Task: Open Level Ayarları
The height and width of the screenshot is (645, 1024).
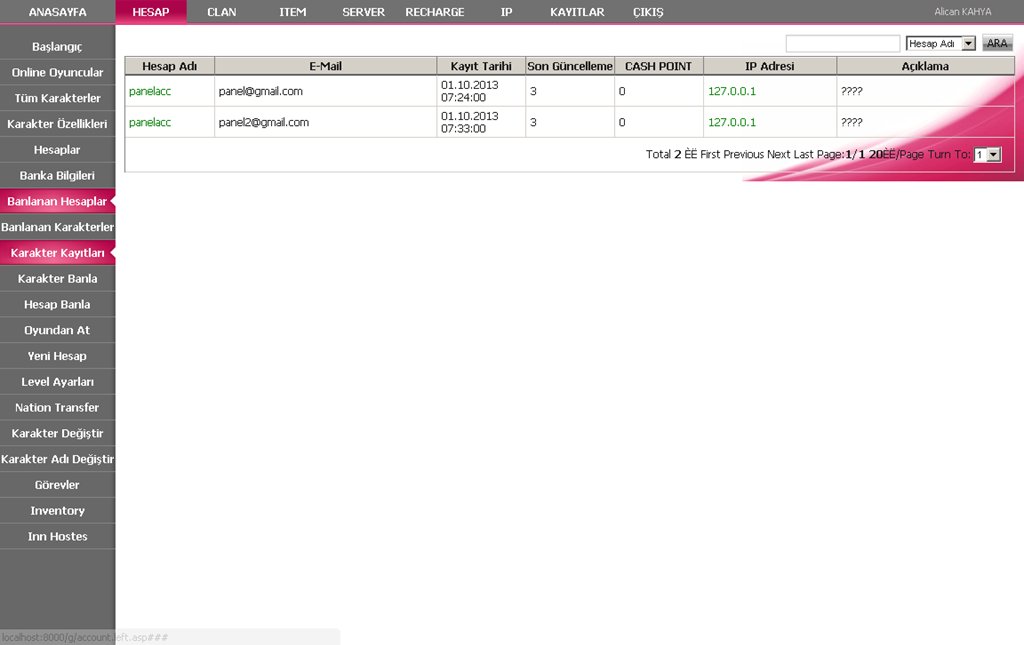Action: click(57, 382)
